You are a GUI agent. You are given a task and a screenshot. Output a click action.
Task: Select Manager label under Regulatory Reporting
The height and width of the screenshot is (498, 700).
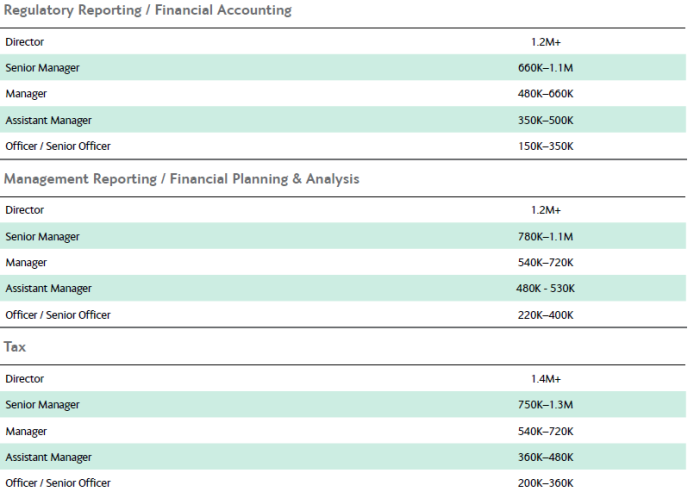tap(26, 94)
